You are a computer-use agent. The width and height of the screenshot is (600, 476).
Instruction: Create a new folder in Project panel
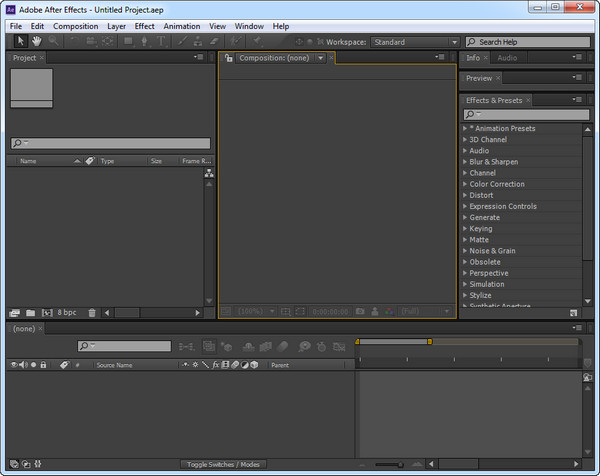tap(30, 313)
